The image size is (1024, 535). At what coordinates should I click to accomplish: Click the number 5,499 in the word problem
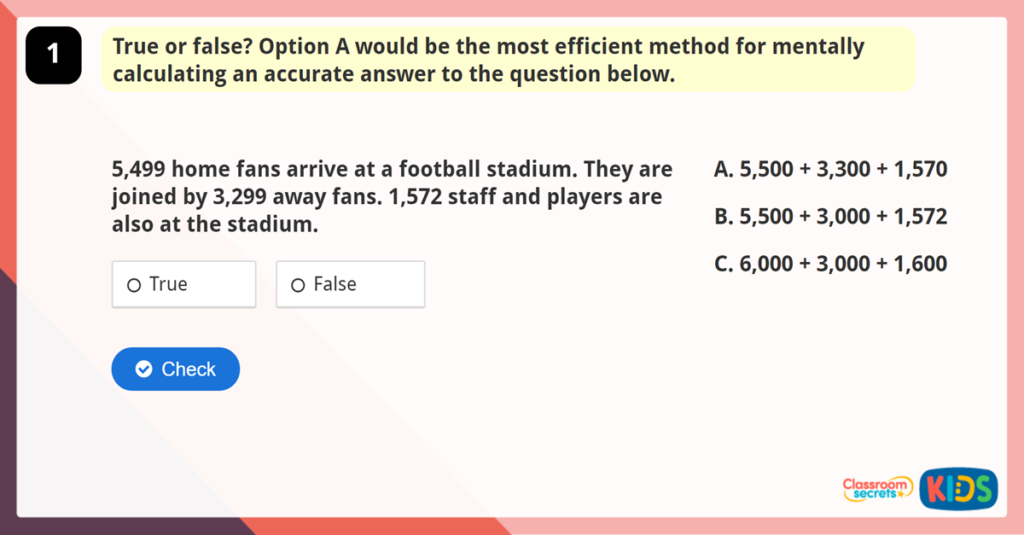139,169
